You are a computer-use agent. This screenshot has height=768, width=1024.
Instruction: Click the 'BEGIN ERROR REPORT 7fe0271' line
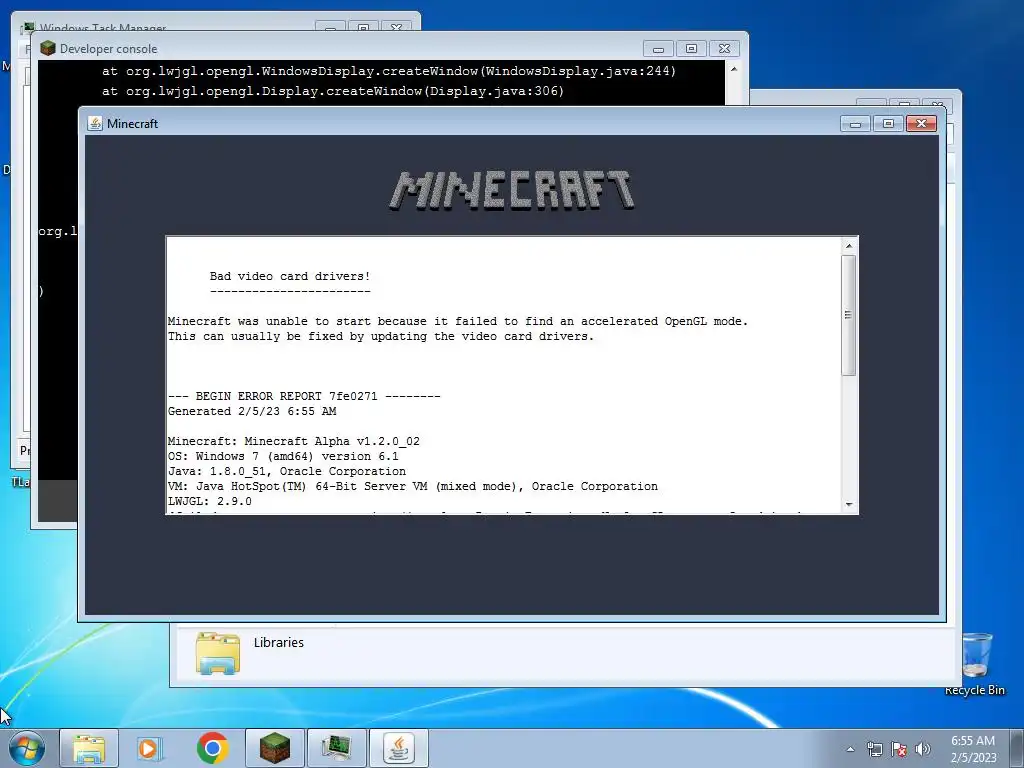tap(304, 396)
